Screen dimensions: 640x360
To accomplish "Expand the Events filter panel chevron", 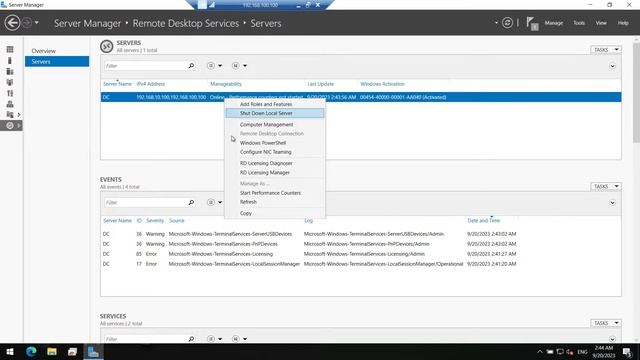I will tap(612, 203).
